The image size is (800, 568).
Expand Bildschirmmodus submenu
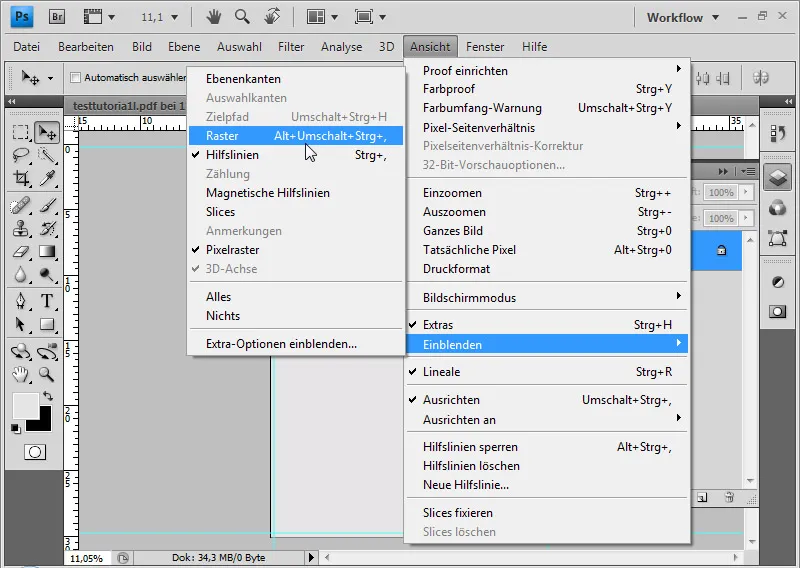[x=547, y=298]
